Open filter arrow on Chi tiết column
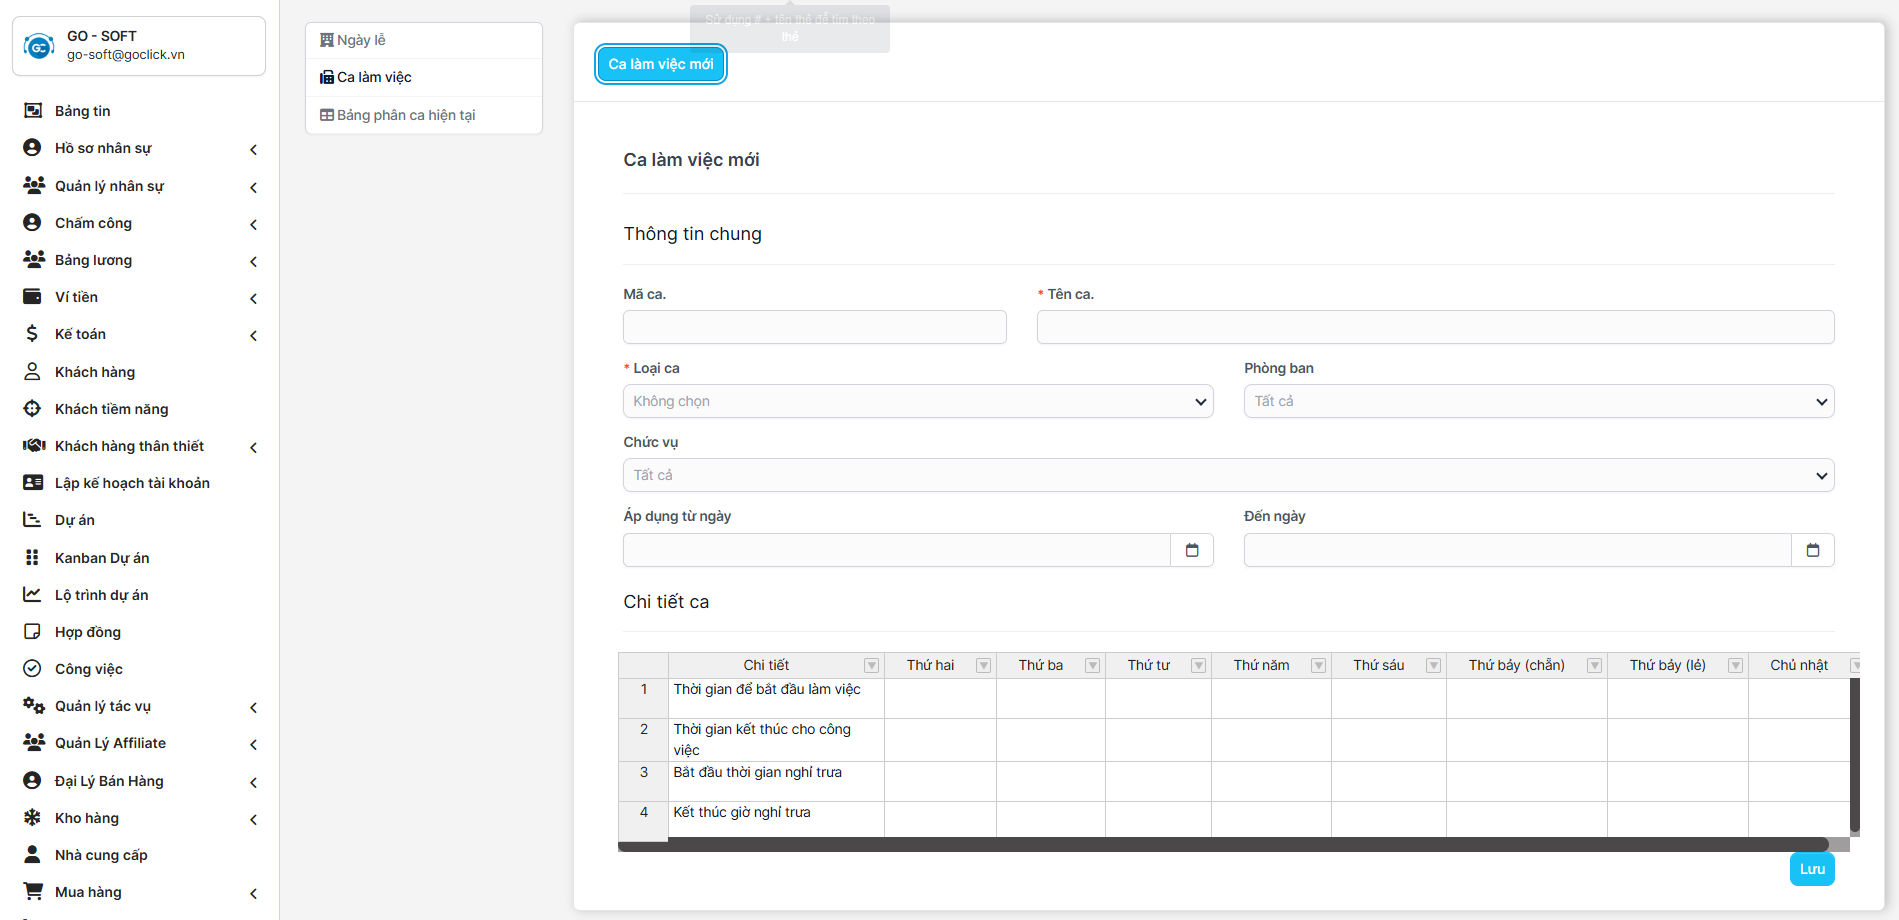 coord(871,666)
